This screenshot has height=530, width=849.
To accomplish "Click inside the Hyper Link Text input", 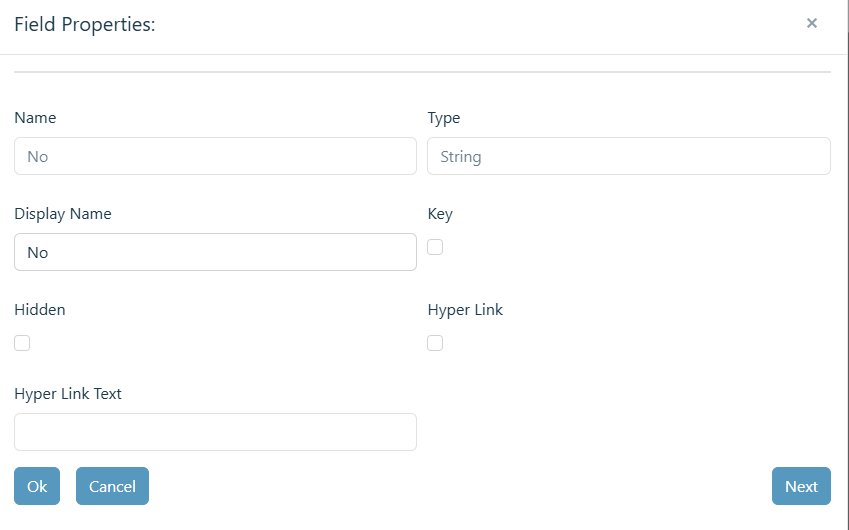I will pyautogui.click(x=215, y=432).
